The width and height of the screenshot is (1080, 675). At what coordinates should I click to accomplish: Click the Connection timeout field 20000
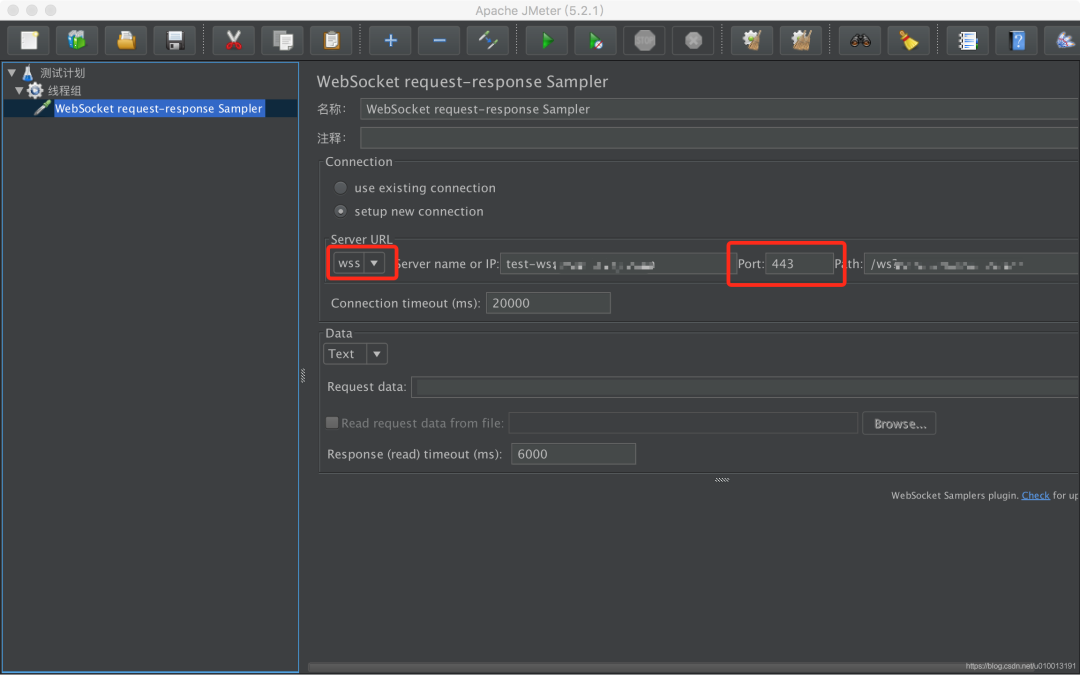[x=548, y=303]
